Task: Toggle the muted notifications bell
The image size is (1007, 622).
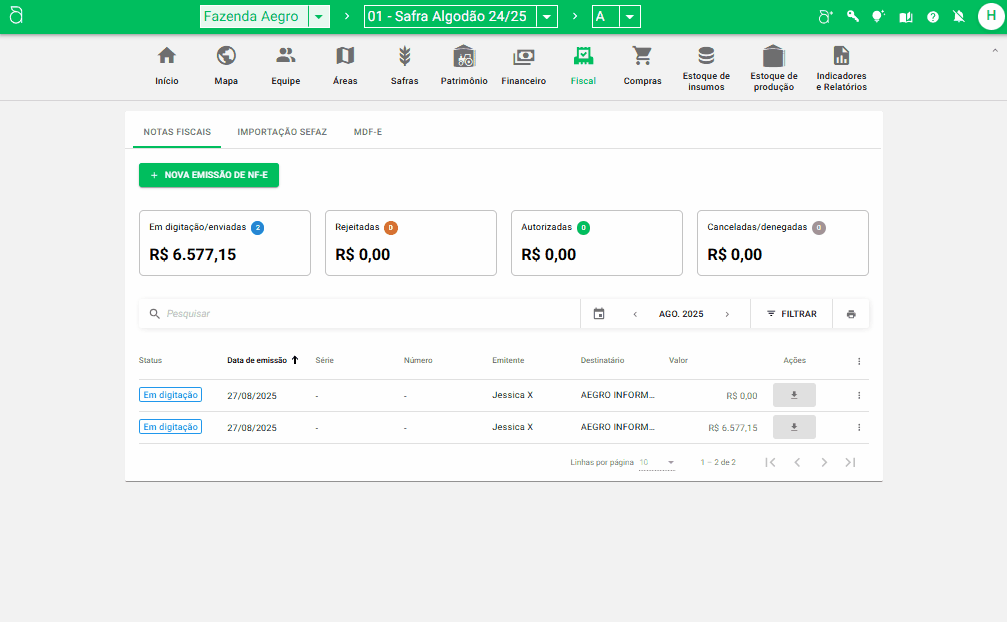Action: click(959, 17)
